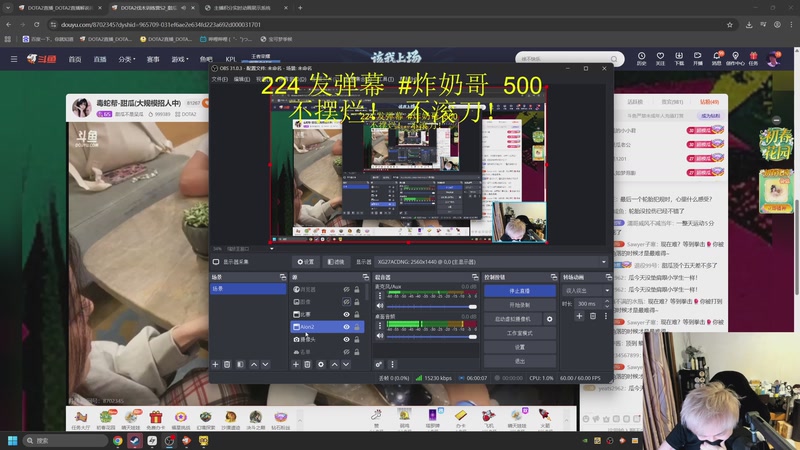800x450 pixels.
Task: Toggle visibility of the 比赛 source
Action: pyautogui.click(x=346, y=314)
